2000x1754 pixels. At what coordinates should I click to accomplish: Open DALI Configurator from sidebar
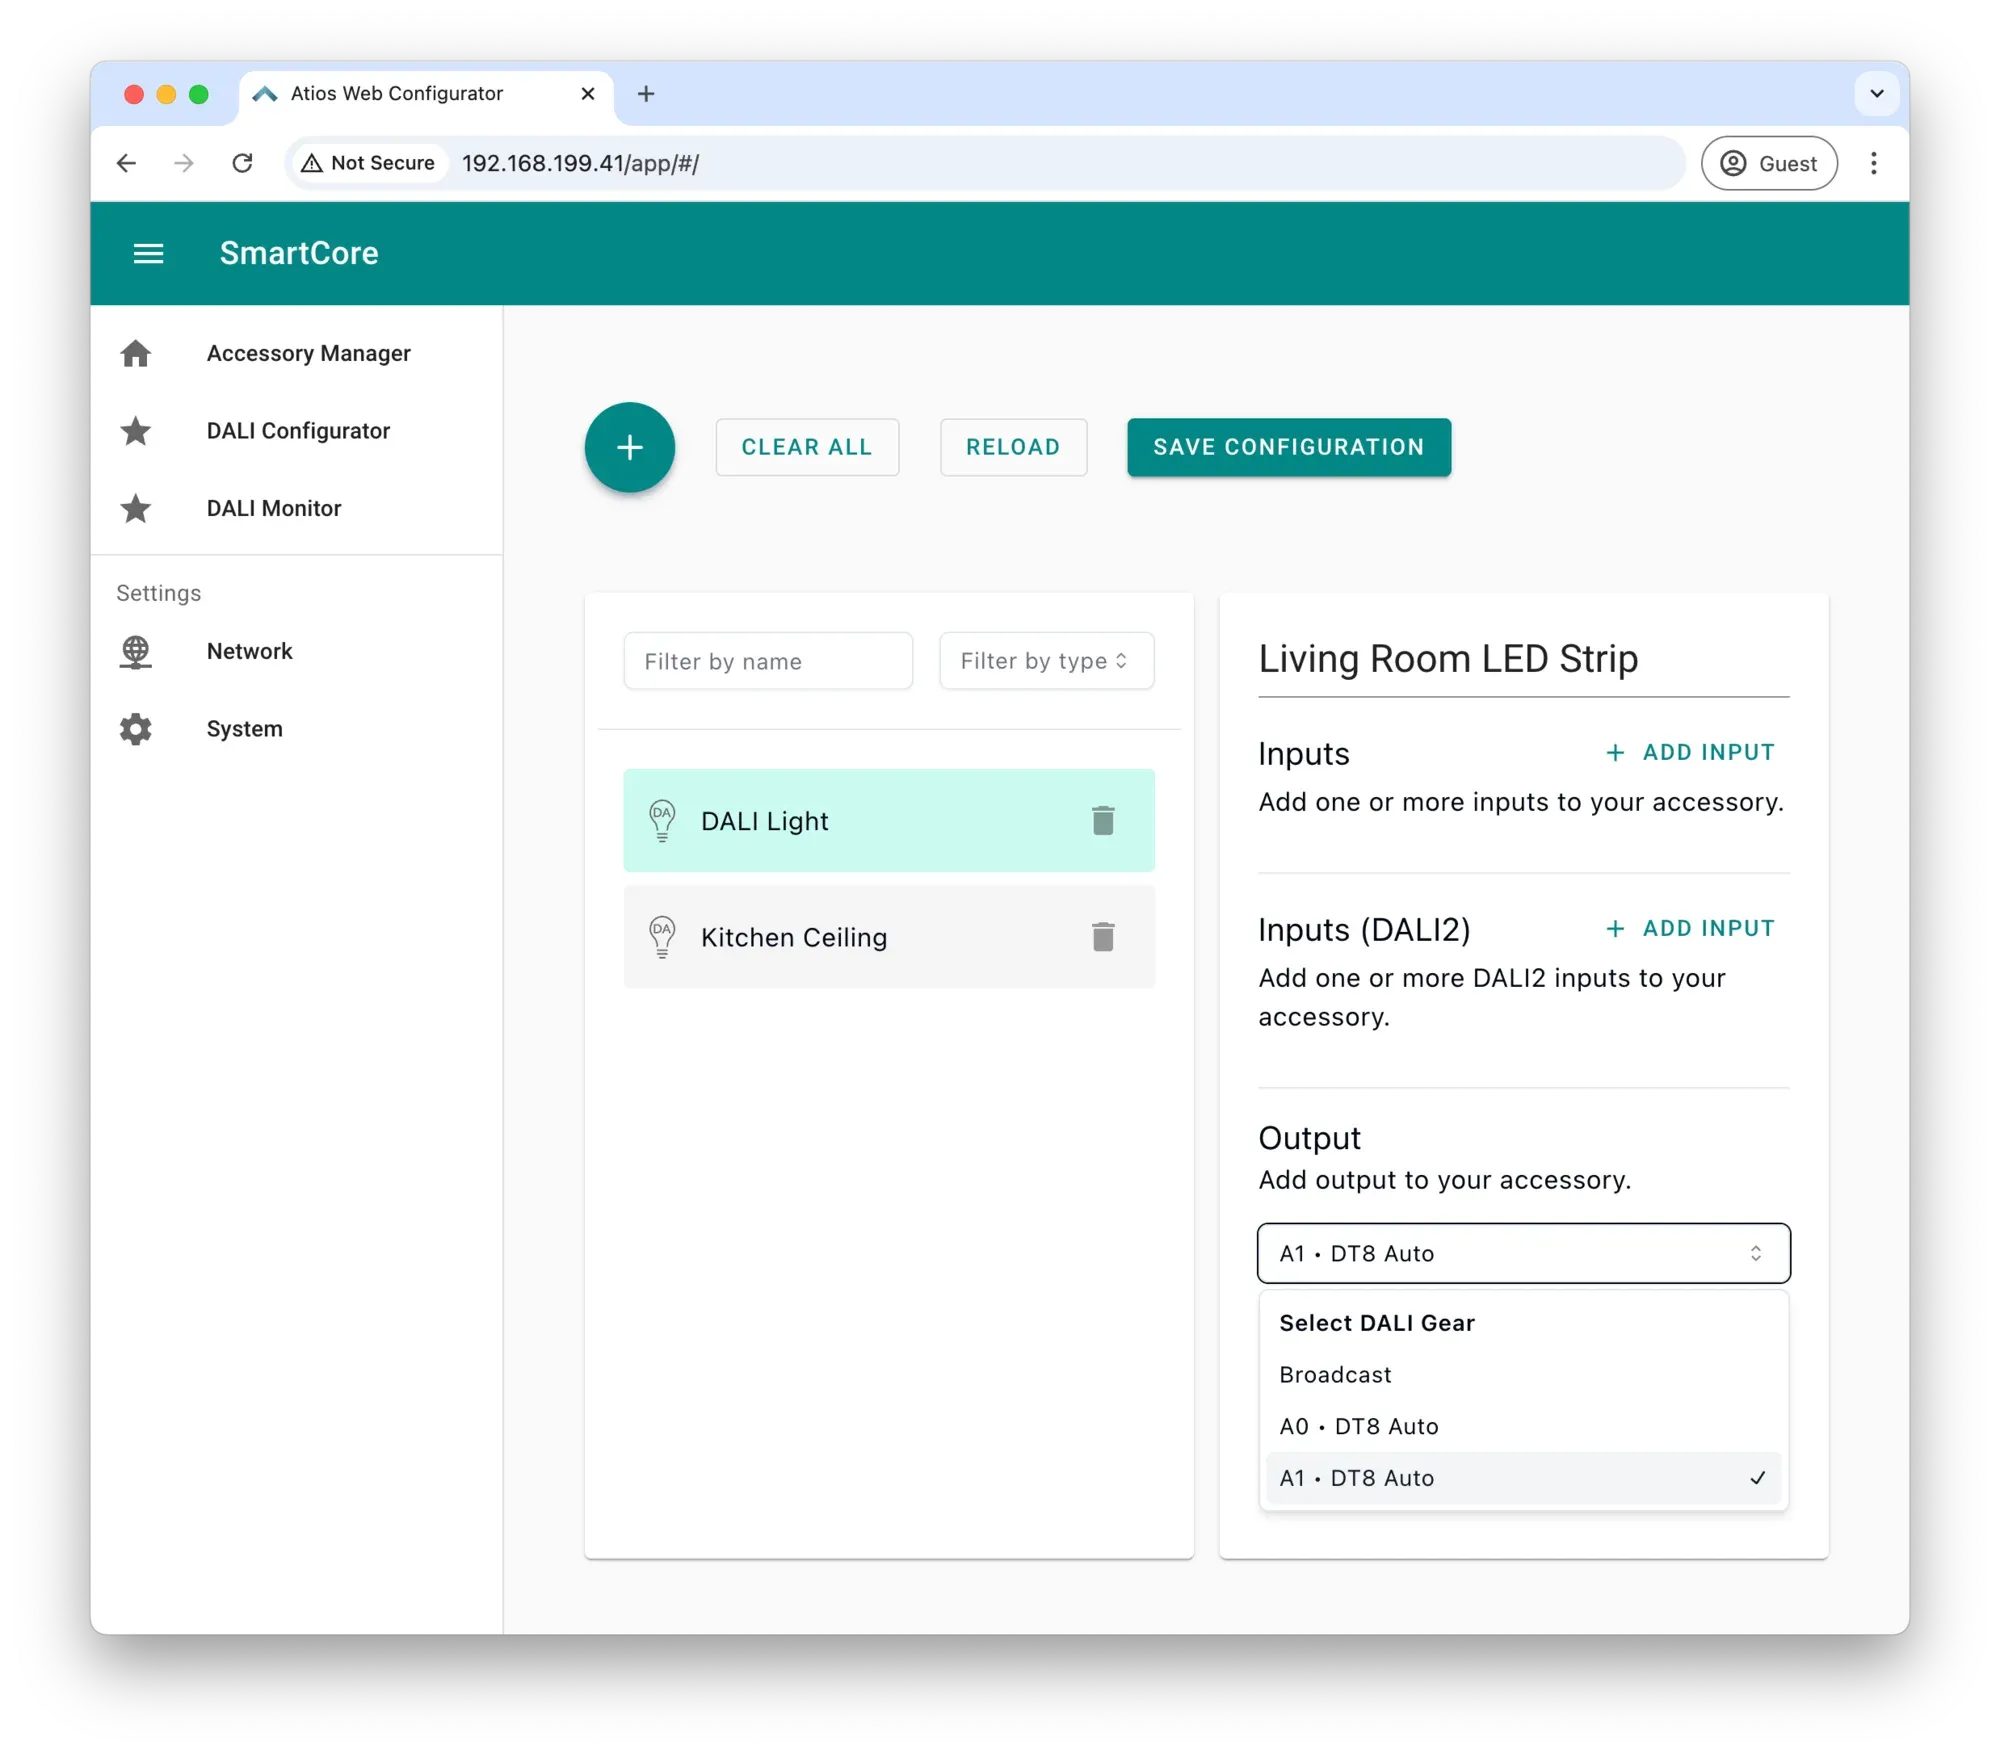pos(297,431)
